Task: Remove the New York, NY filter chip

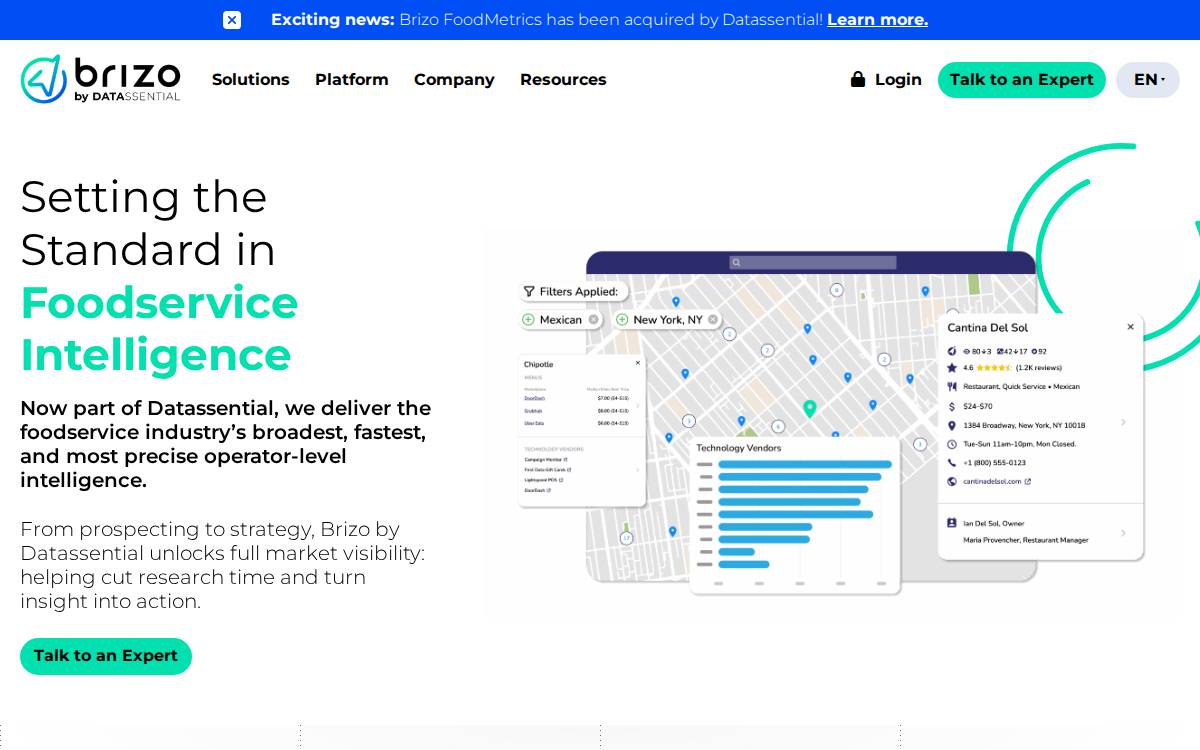Action: pyautogui.click(x=713, y=320)
